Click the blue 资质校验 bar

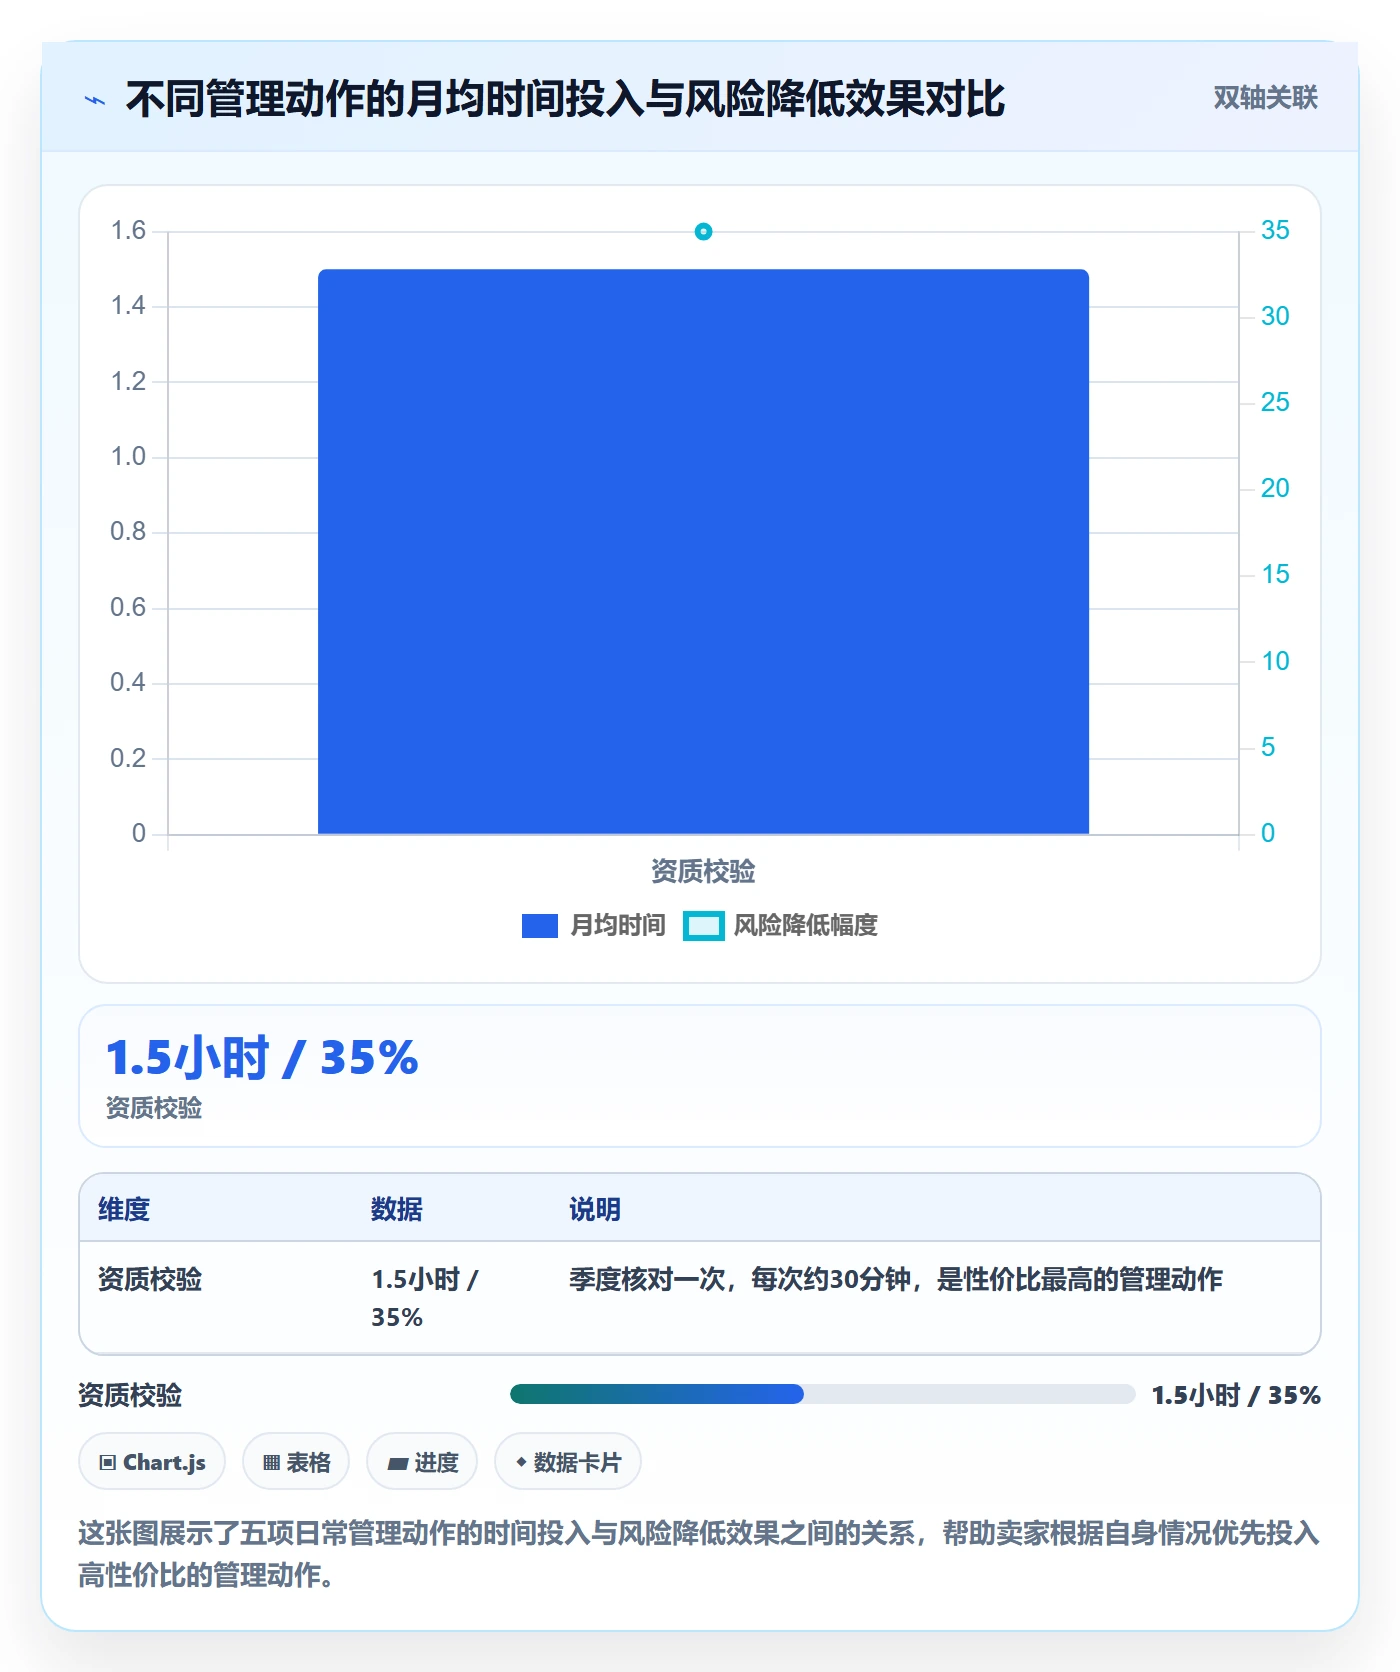click(703, 551)
